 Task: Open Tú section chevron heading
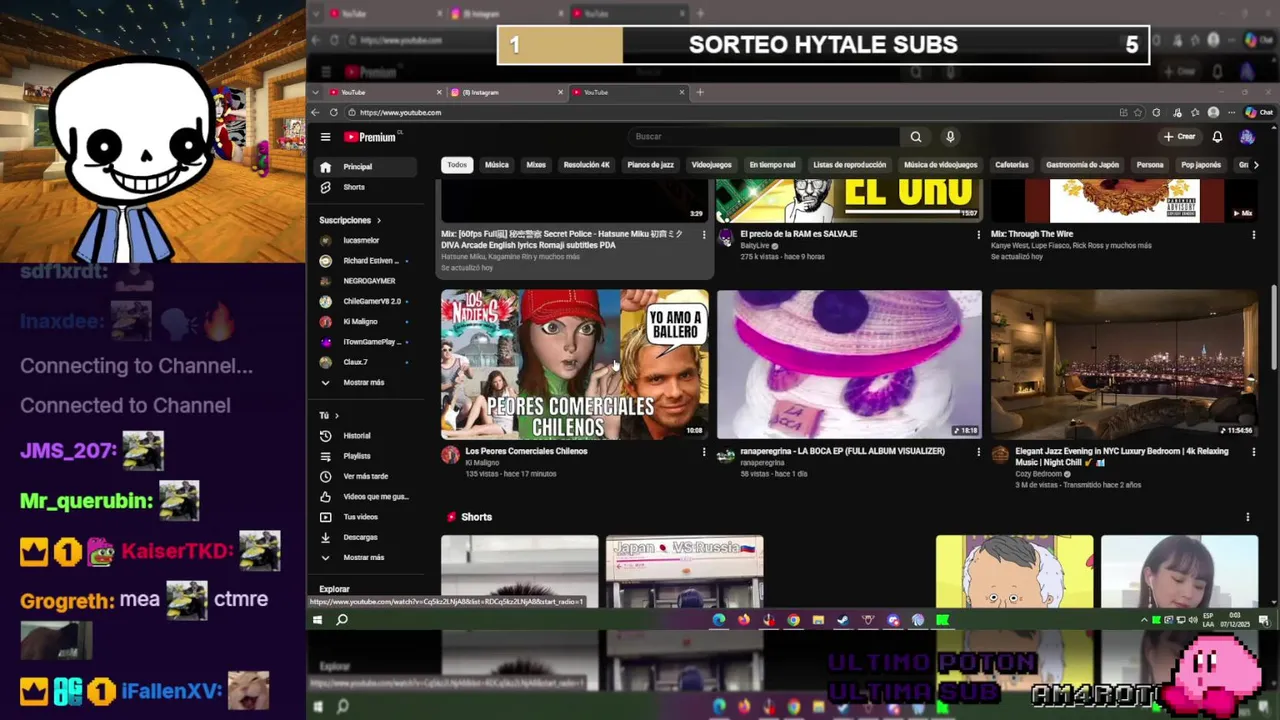[x=329, y=415]
